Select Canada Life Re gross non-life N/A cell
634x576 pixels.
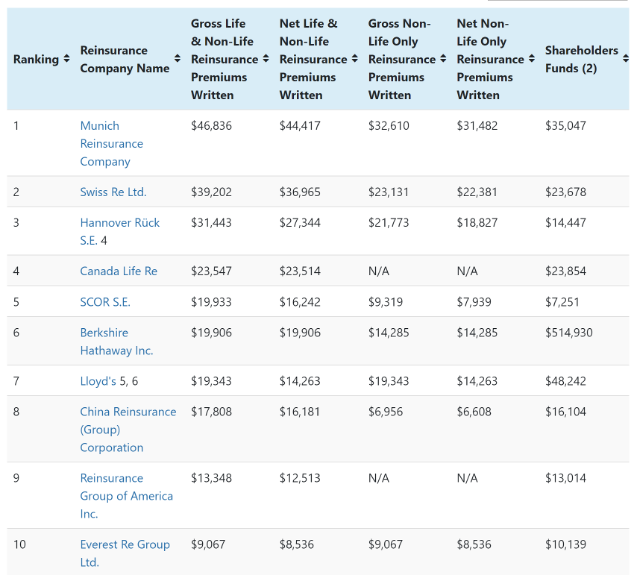pyautogui.click(x=378, y=271)
